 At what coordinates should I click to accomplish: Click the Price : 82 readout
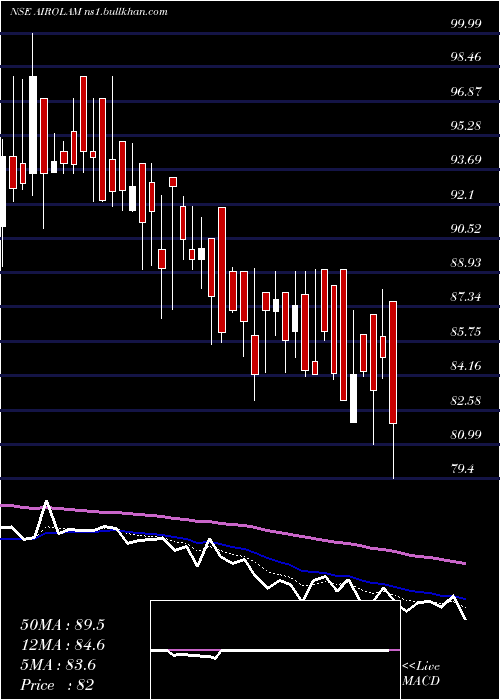point(57,685)
